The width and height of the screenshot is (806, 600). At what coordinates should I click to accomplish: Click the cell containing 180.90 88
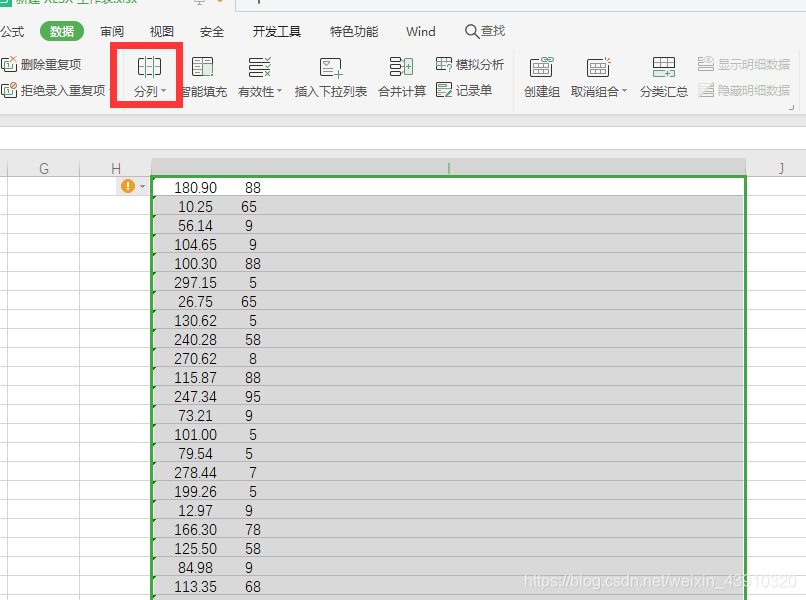click(449, 187)
